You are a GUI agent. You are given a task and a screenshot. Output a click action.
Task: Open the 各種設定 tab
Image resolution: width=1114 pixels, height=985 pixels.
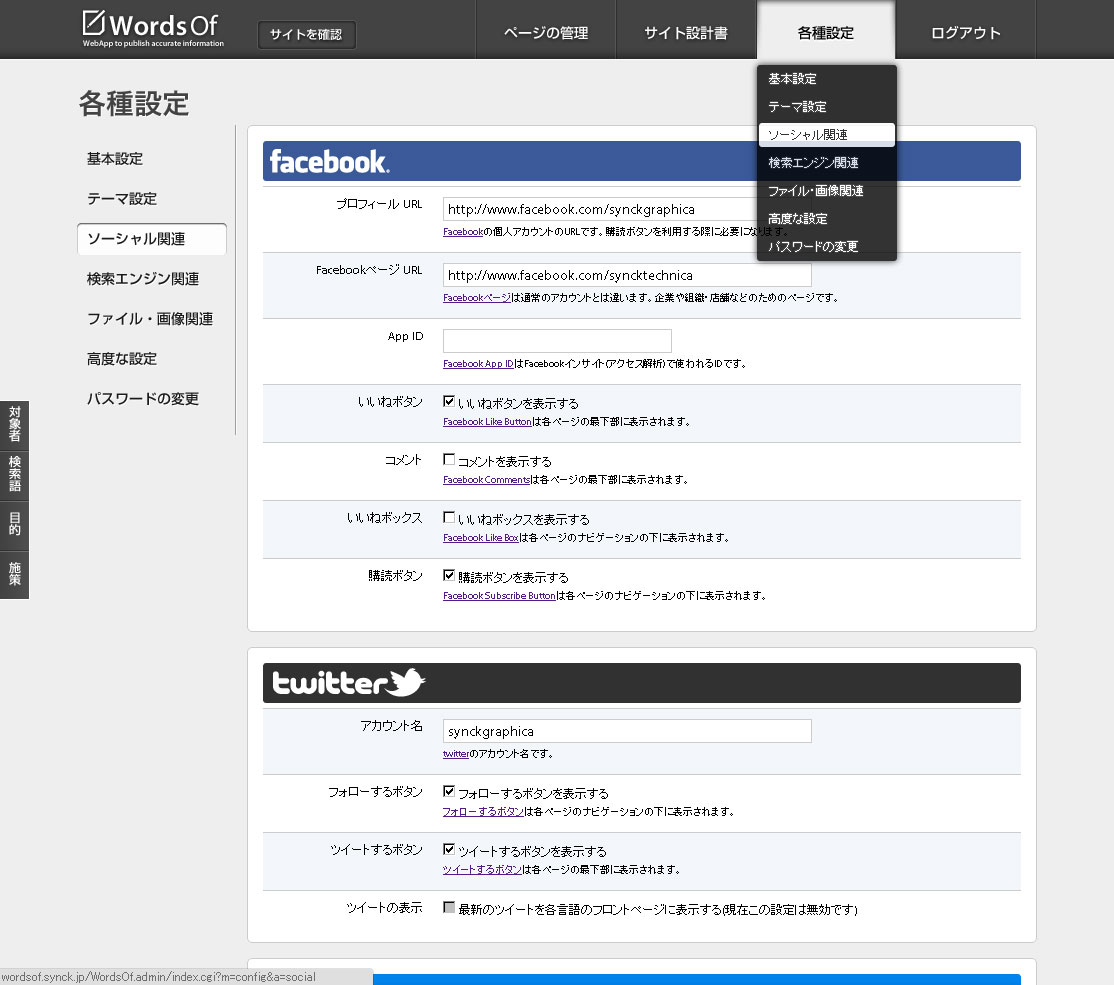[826, 33]
